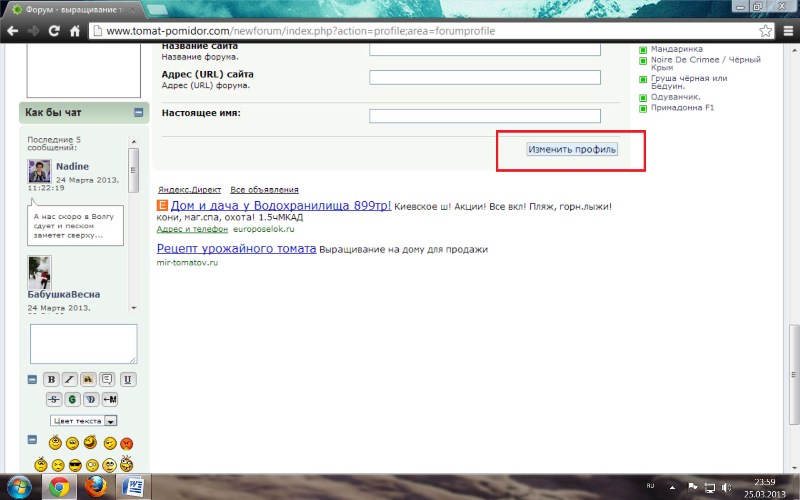This screenshot has width=800, height=500.
Task: Open the Chrome menu button
Action: tap(786, 30)
